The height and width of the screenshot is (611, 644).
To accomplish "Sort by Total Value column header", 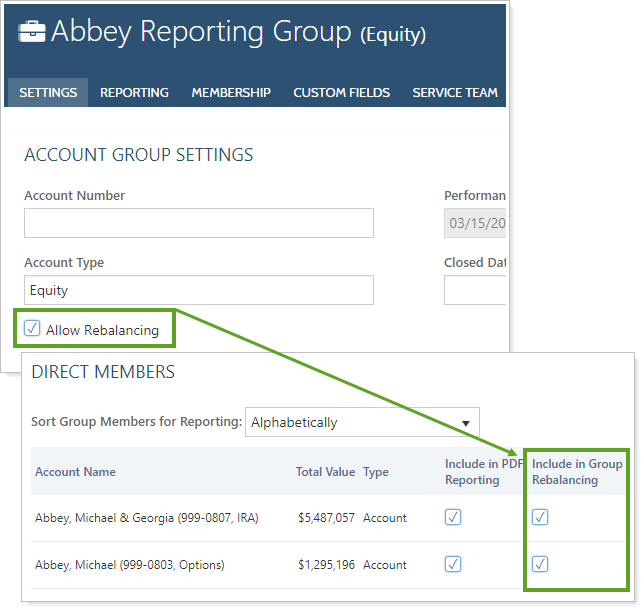I will pyautogui.click(x=325, y=472).
